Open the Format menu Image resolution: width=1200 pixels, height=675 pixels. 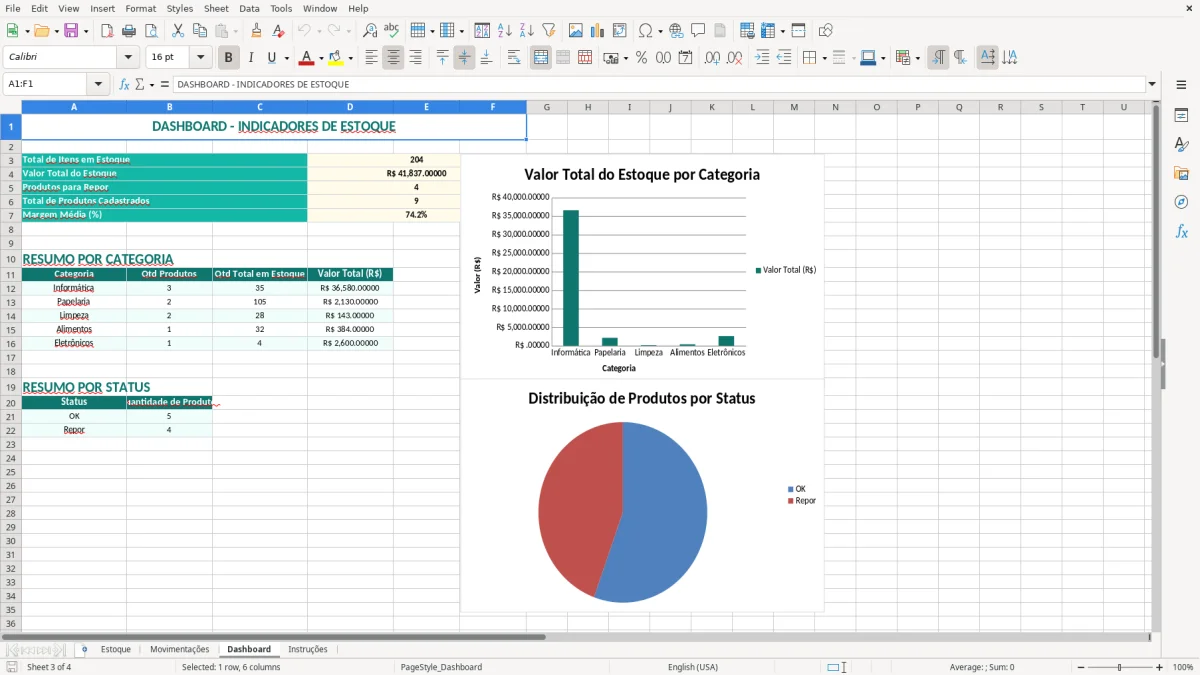(x=140, y=8)
